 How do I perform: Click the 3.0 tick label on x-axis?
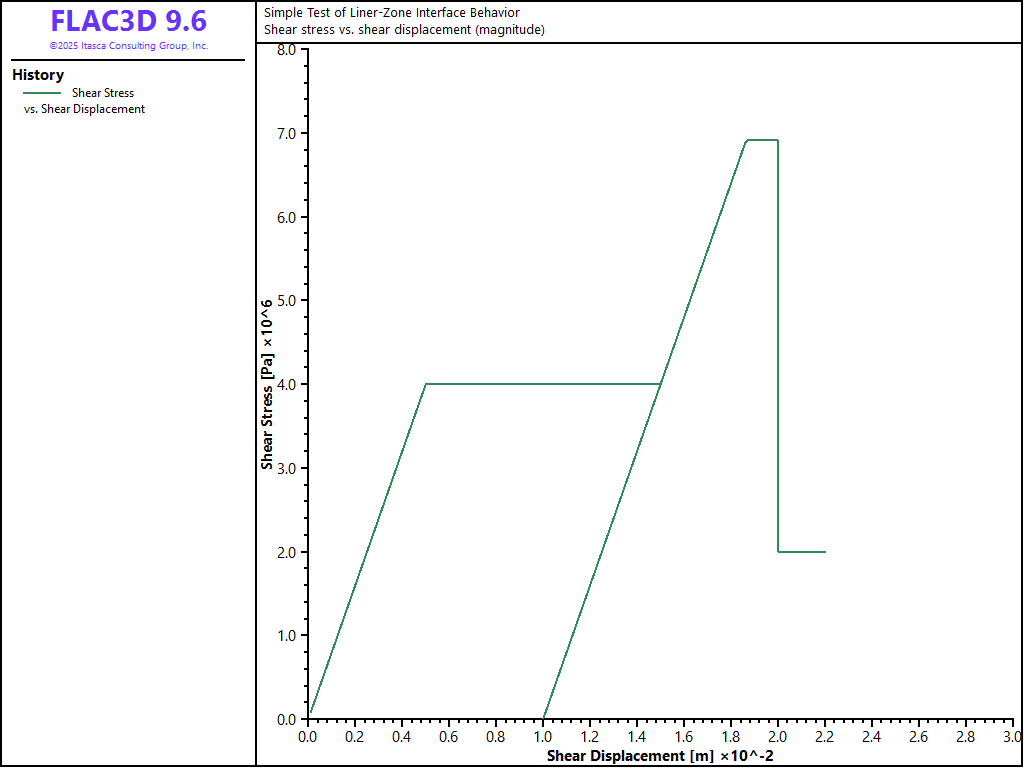[1012, 737]
